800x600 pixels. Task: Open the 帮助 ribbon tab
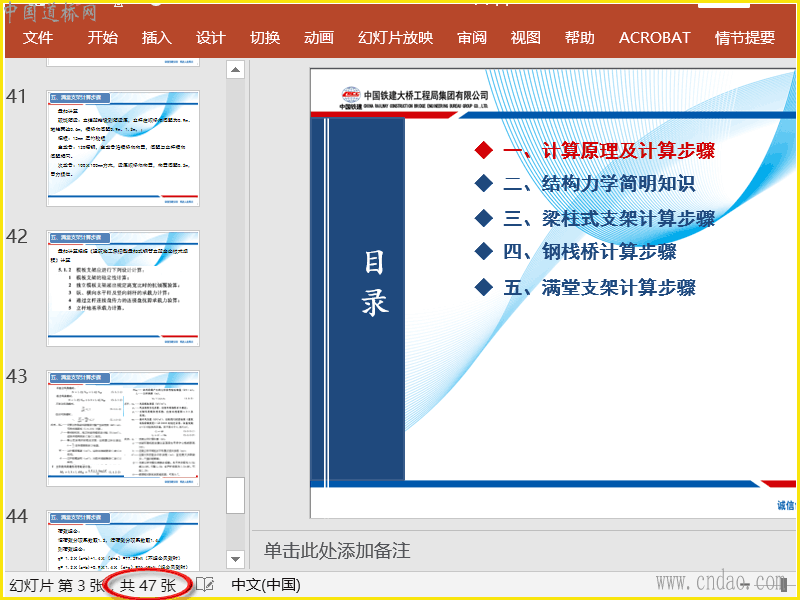pos(580,38)
